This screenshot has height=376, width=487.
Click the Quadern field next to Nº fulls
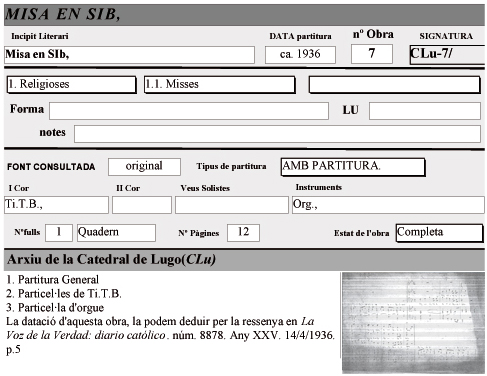click(116, 233)
